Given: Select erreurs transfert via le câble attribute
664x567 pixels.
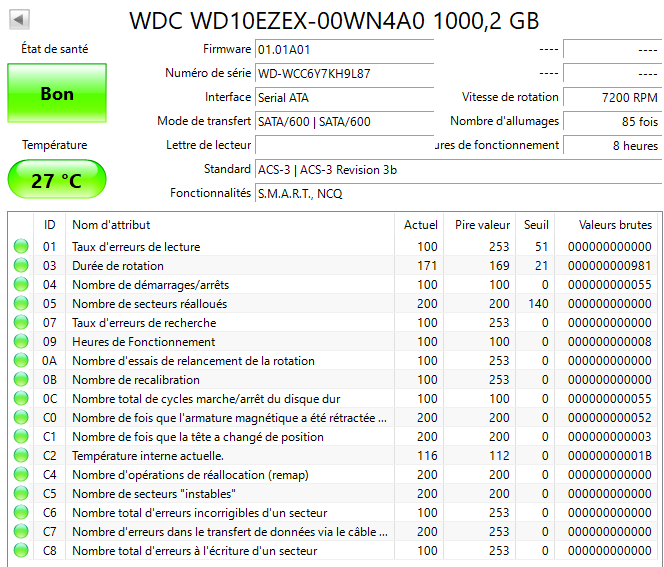Looking at the screenshot, I should pos(230,532).
